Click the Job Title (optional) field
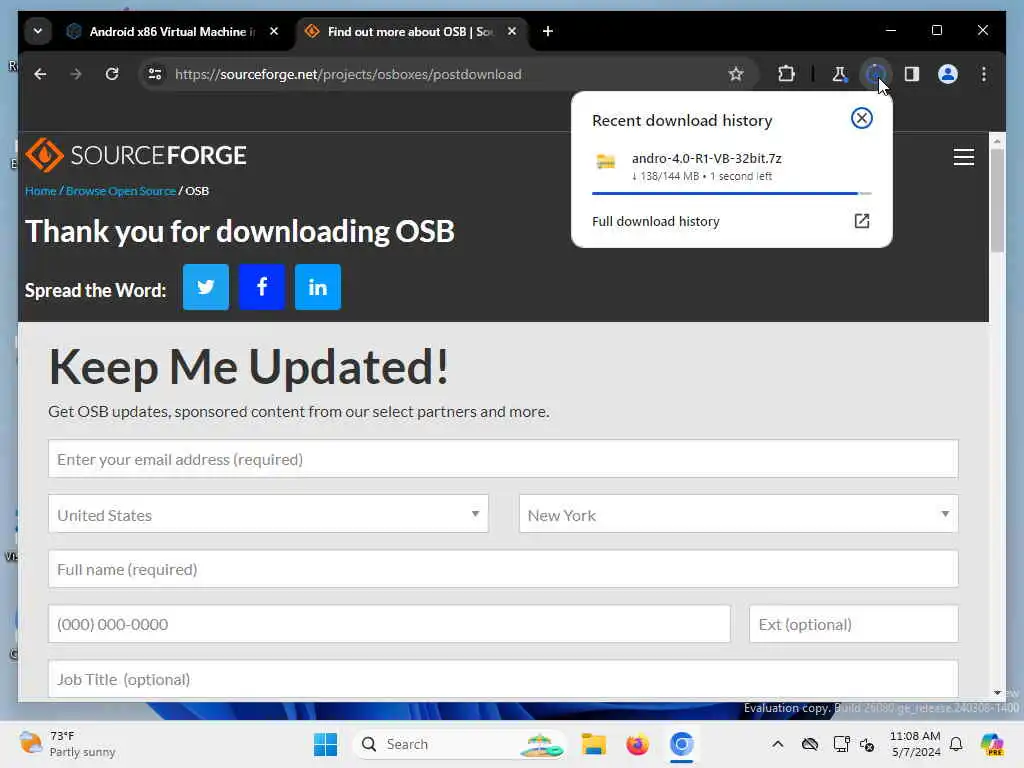The height and width of the screenshot is (768, 1024). (503, 679)
